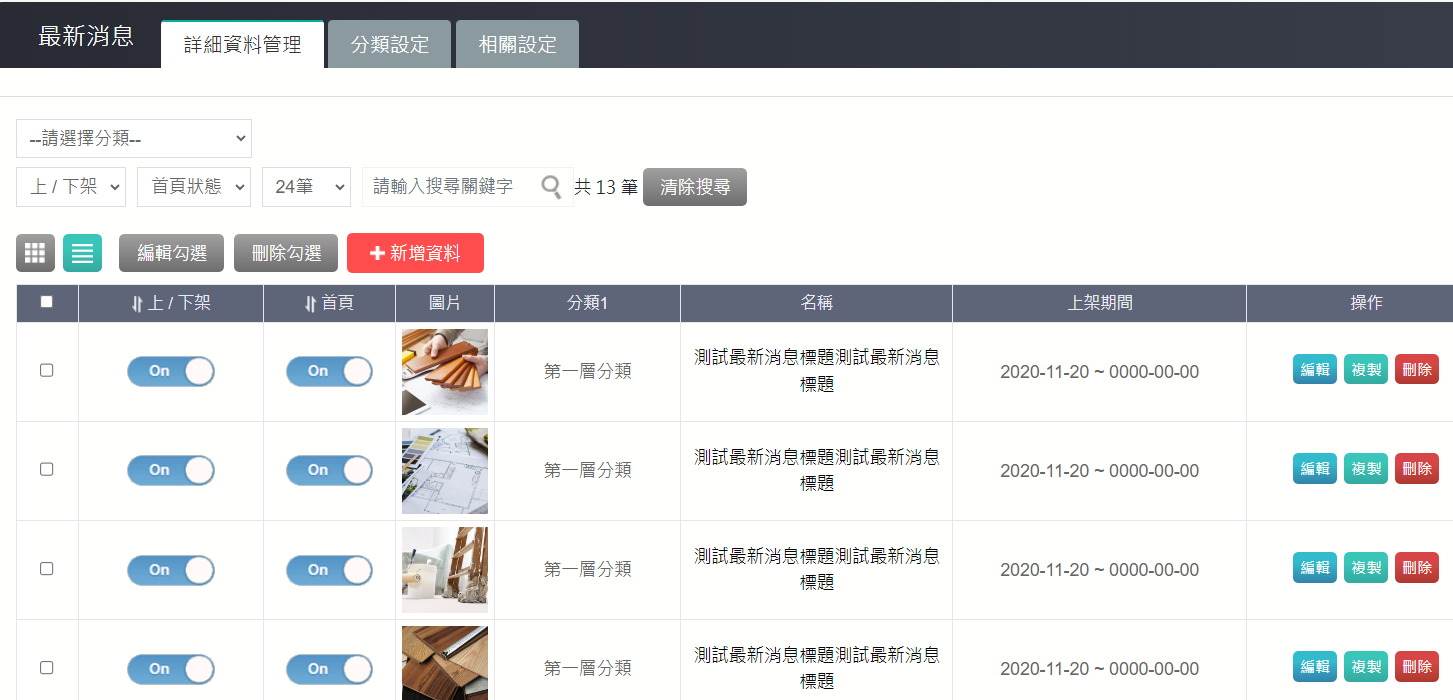This screenshot has width=1453, height=700.
Task: Click 刪除 in the wood flooring row
Action: point(1417,667)
